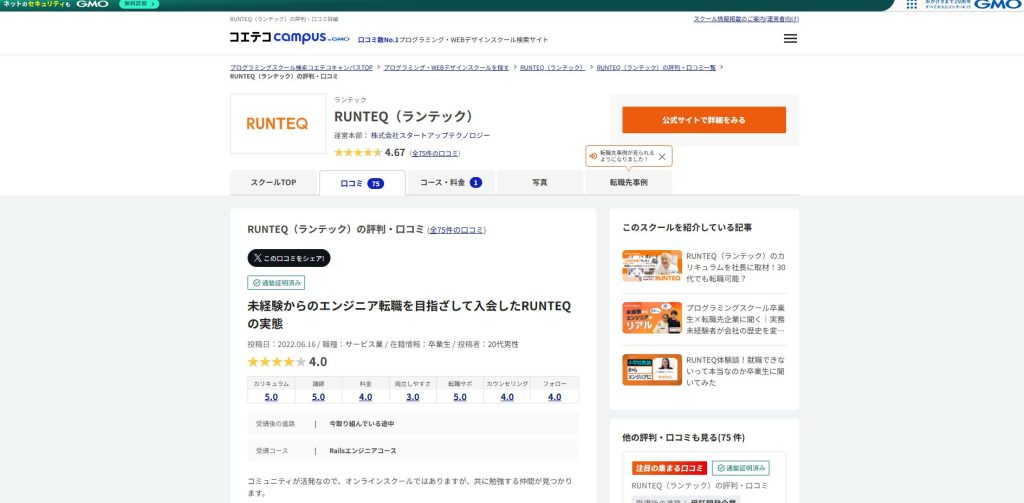Viewport: 1024px width, 503px height.
Task: Open the GMO apps grid icon
Action: [x=912, y=4]
